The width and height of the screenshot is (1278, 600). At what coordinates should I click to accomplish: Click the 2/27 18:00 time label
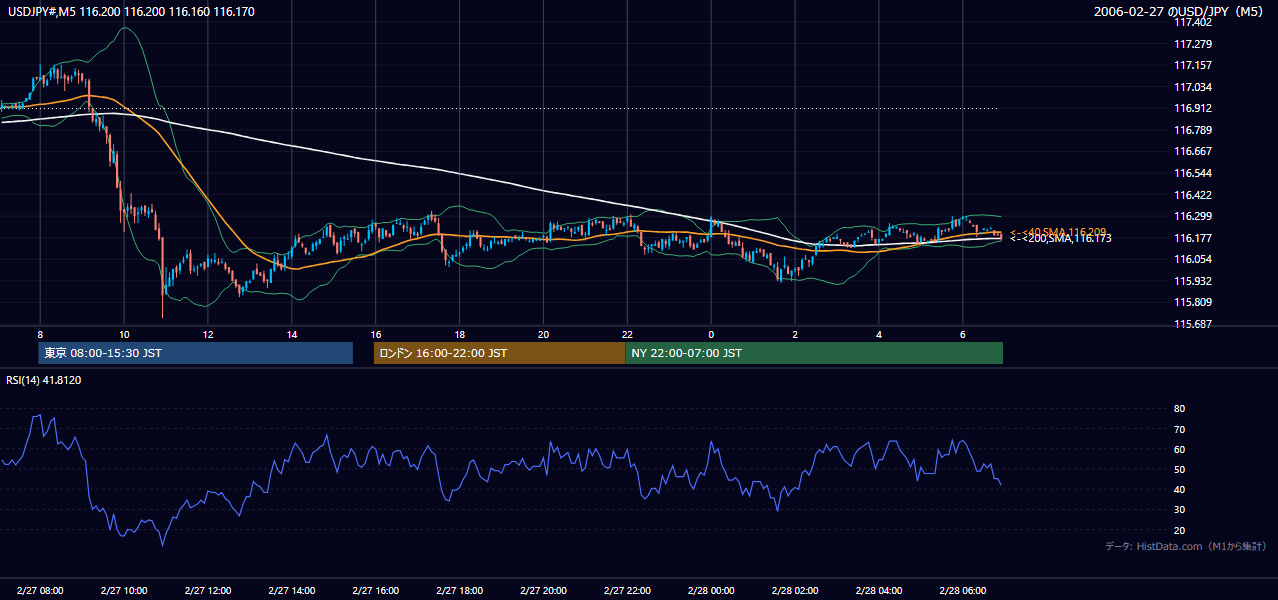pyautogui.click(x=460, y=590)
